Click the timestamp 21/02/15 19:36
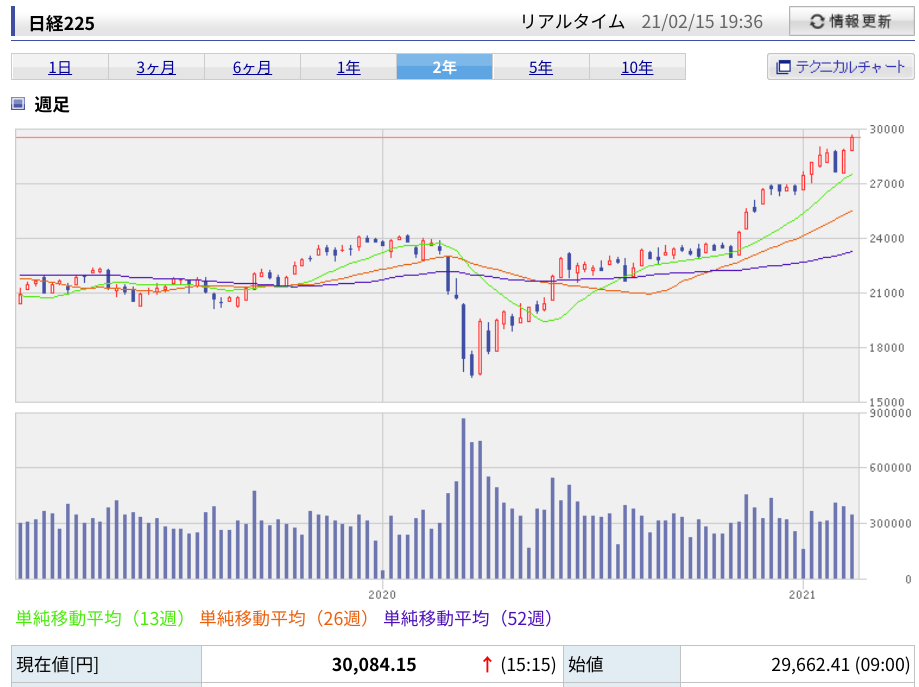The image size is (919, 687). coord(702,22)
